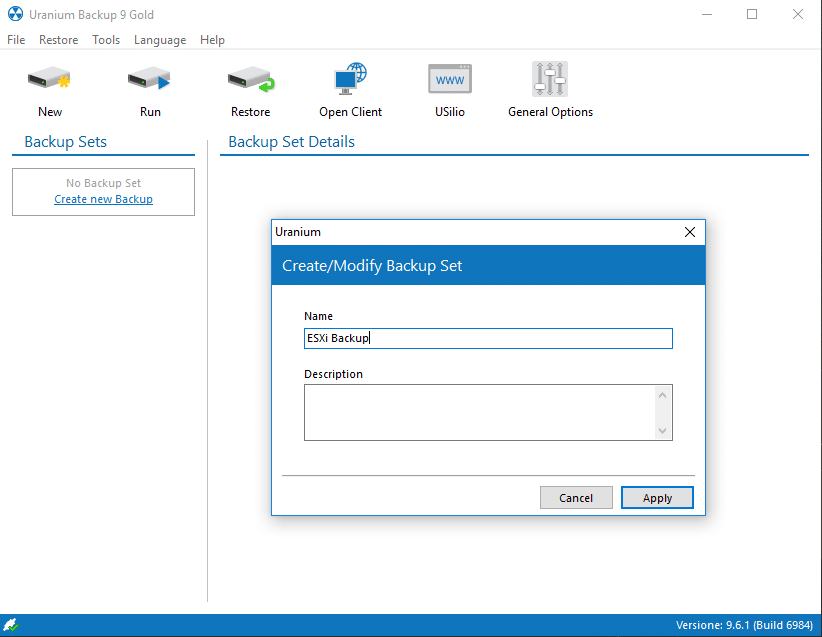Click the Create/Modify Backup Set header
The height and width of the screenshot is (637, 822).
point(372,265)
